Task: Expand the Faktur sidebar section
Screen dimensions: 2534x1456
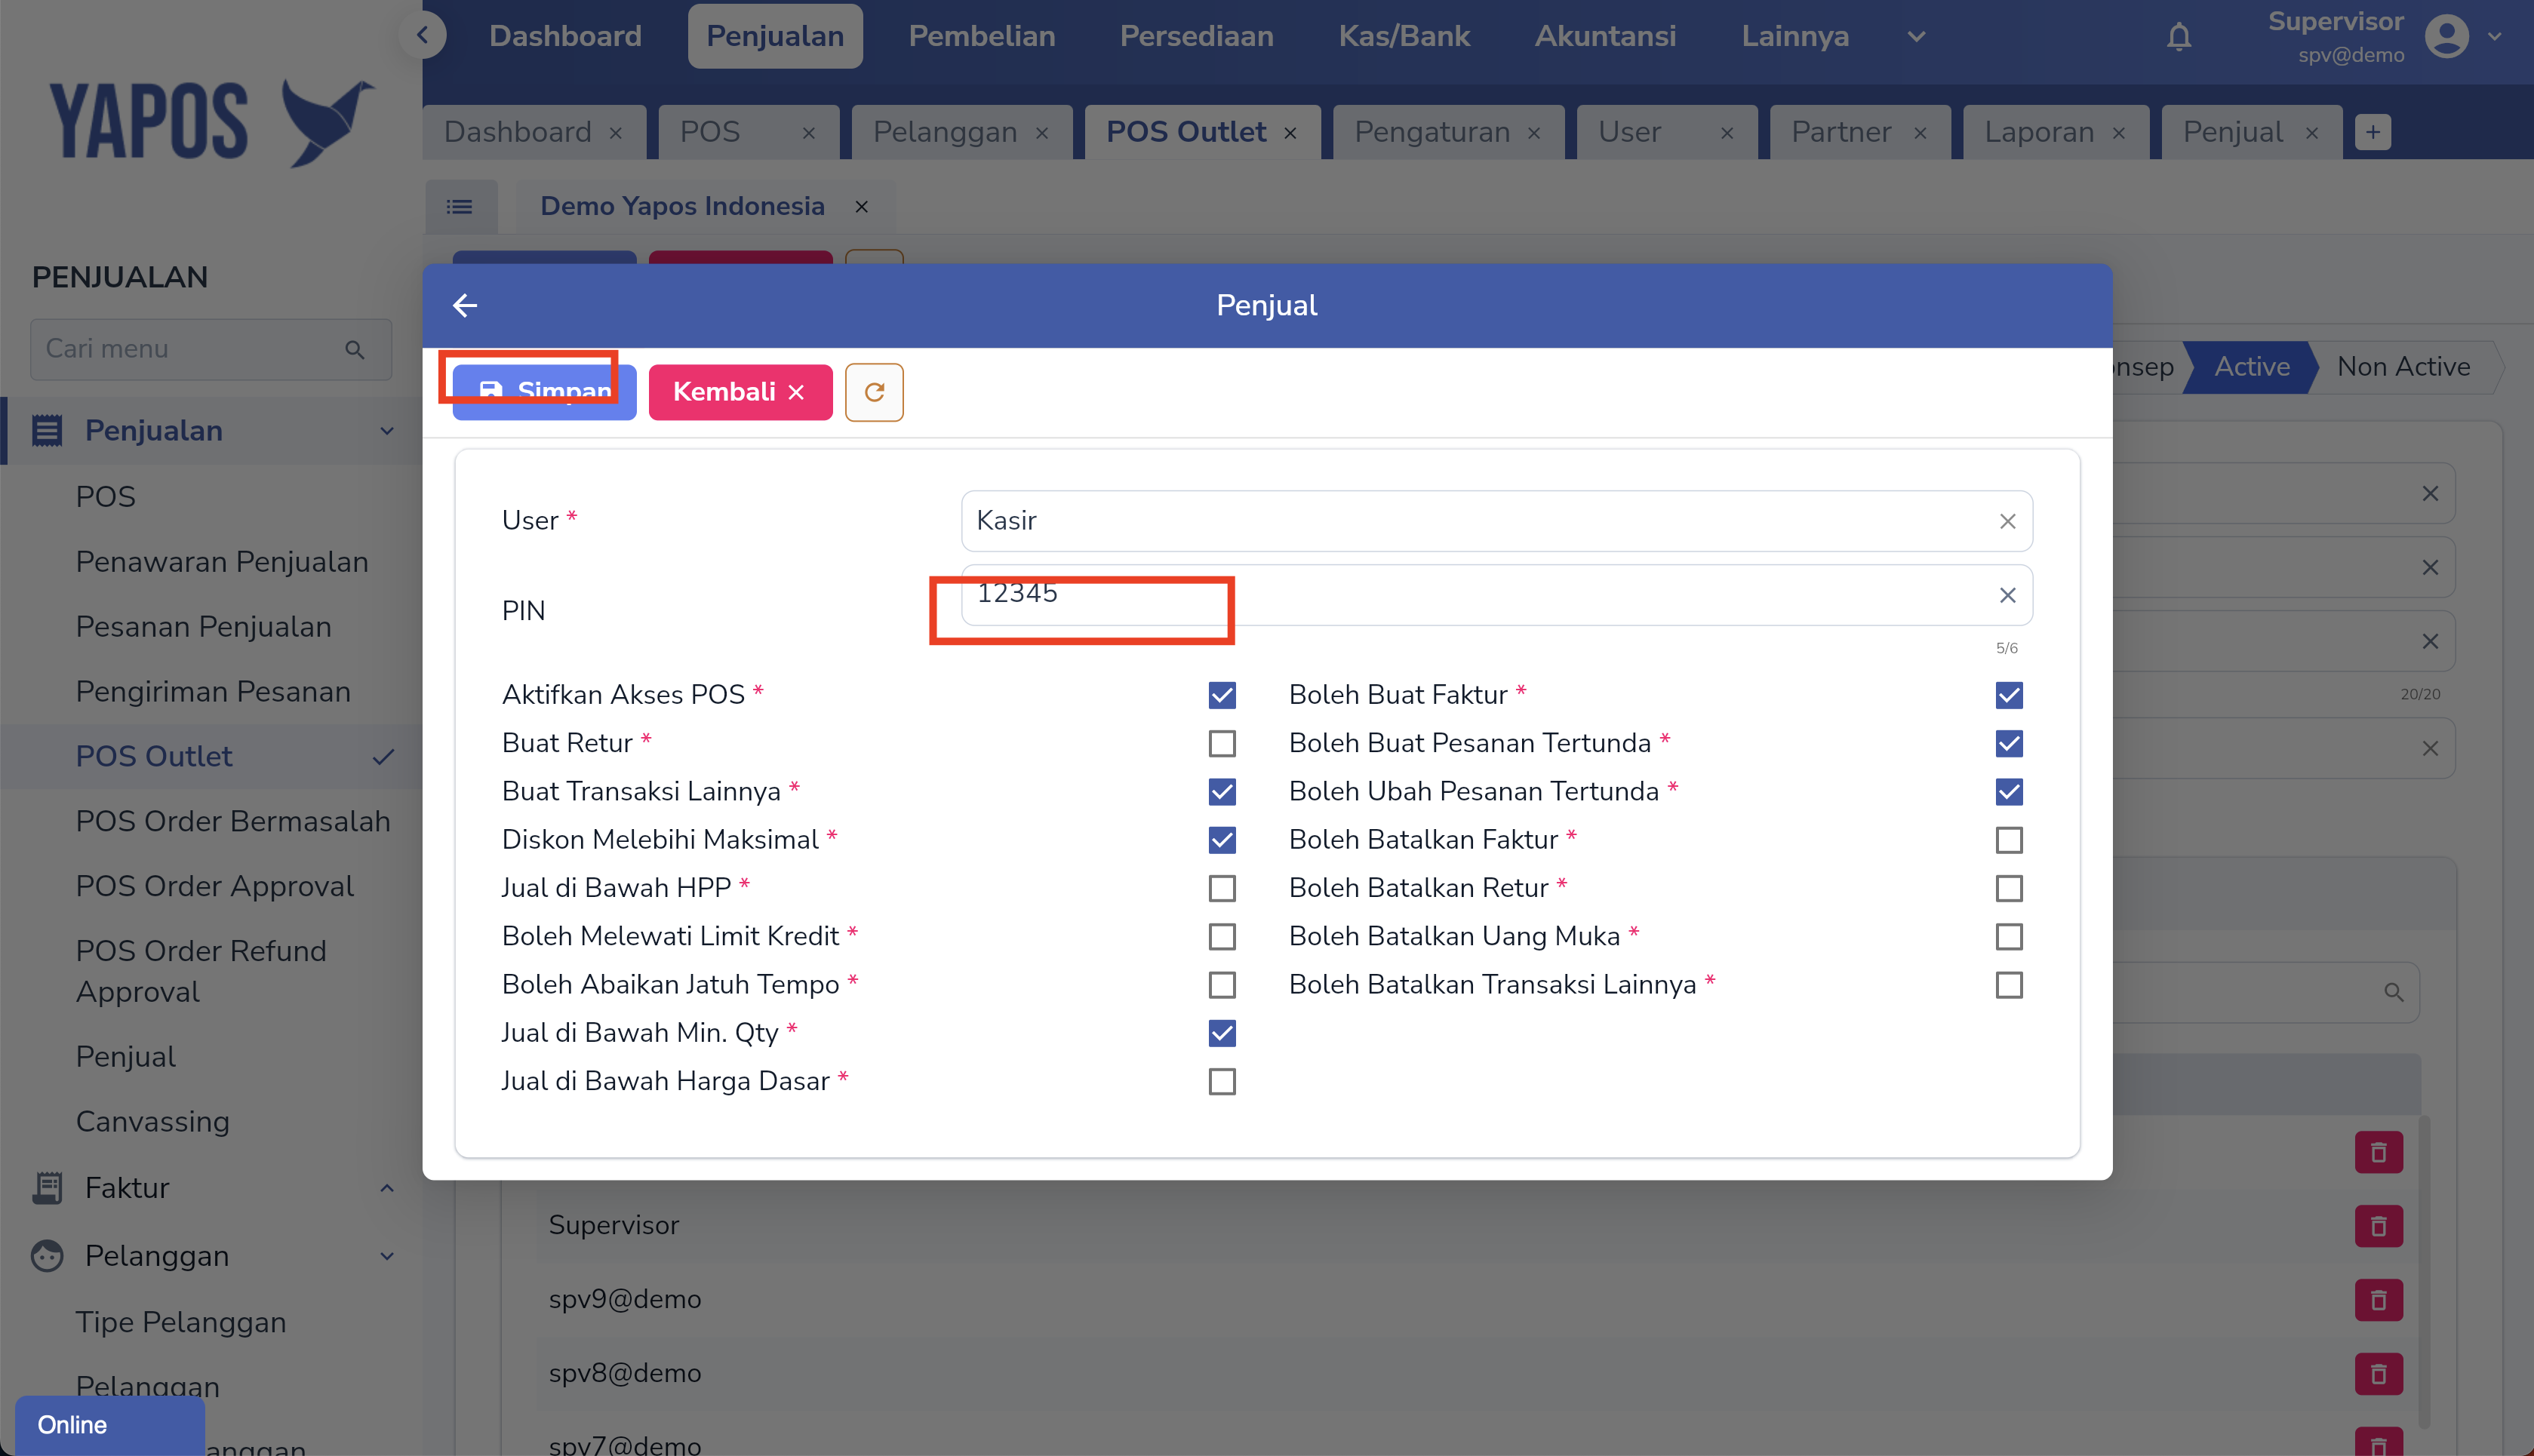Action: coord(387,1188)
